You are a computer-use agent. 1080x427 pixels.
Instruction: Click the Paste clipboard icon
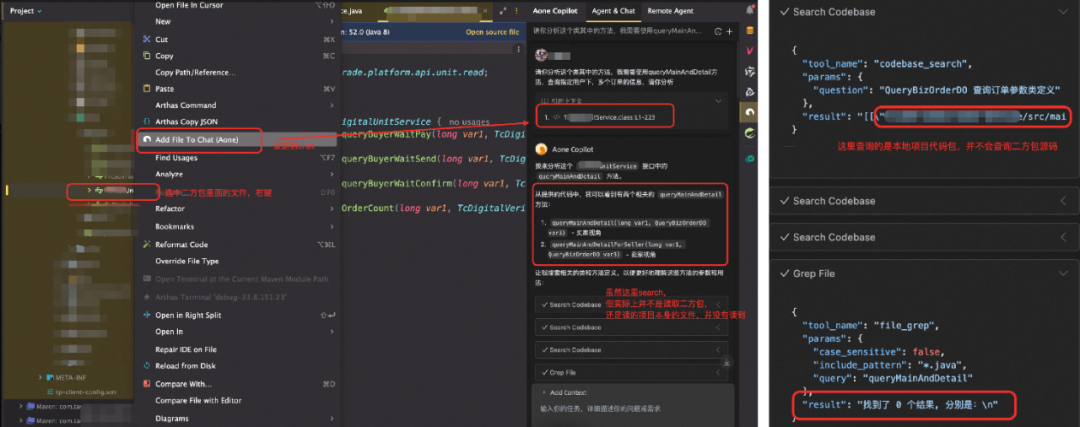point(146,88)
